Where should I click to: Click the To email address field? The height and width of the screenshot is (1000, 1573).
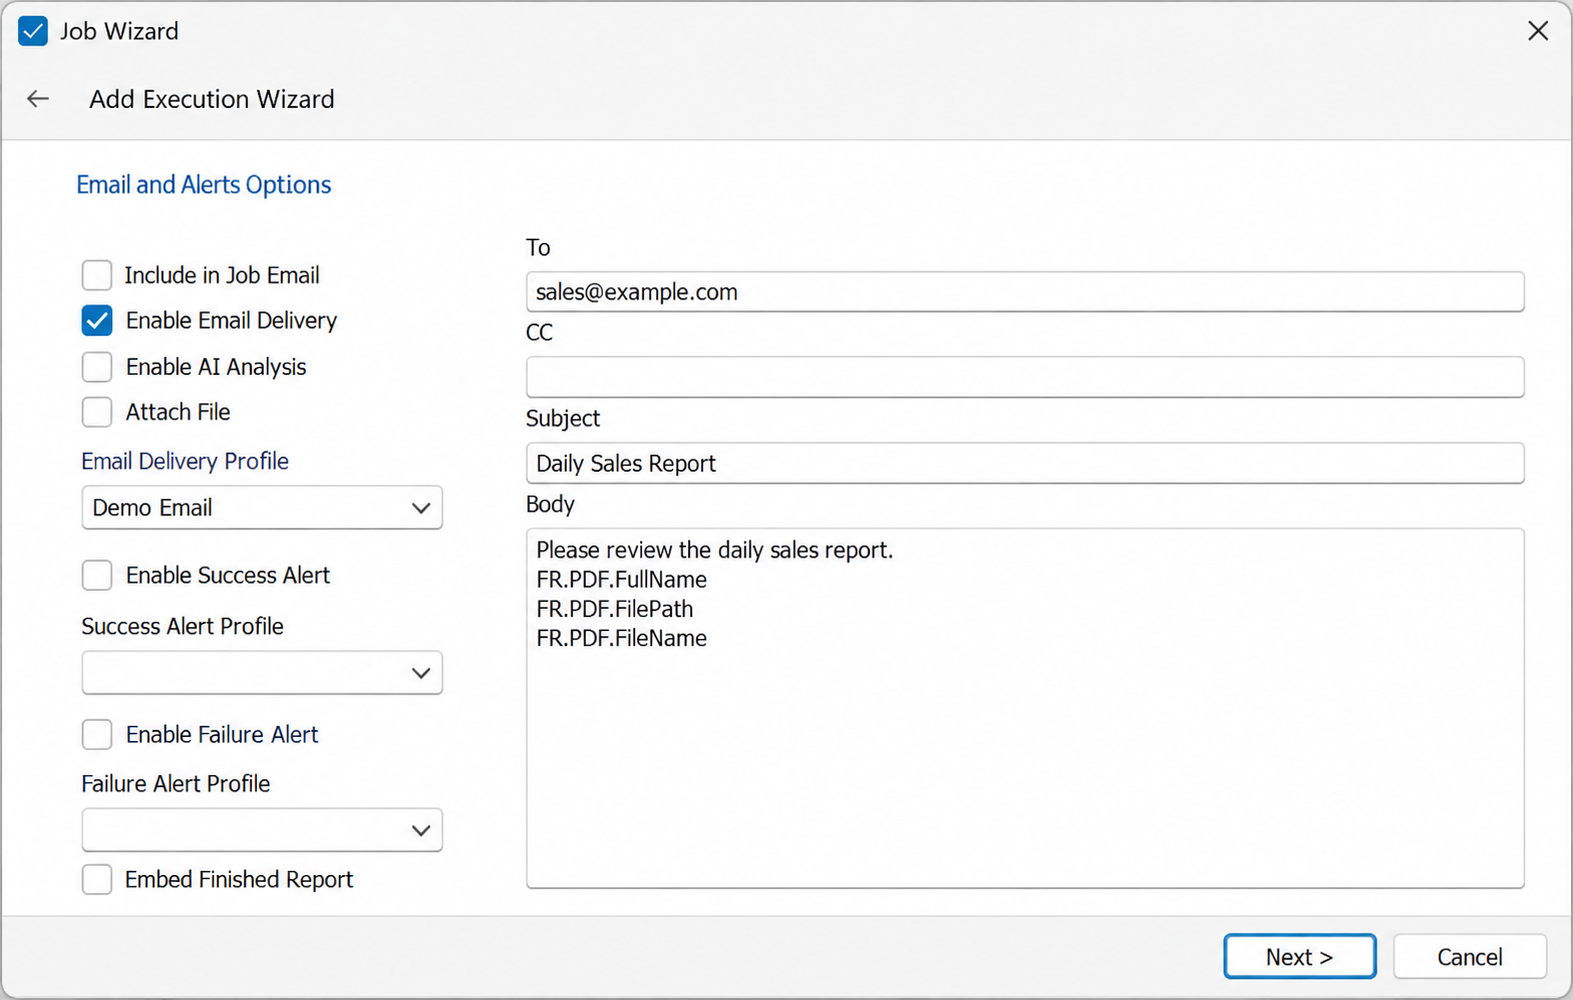(x=1025, y=292)
